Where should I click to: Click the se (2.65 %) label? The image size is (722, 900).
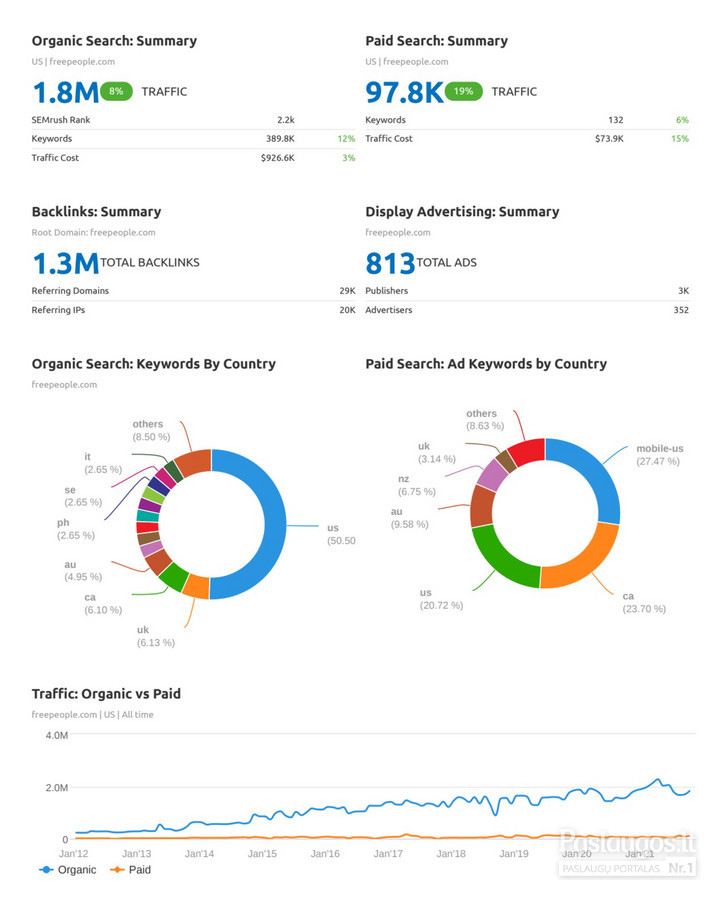[83, 496]
